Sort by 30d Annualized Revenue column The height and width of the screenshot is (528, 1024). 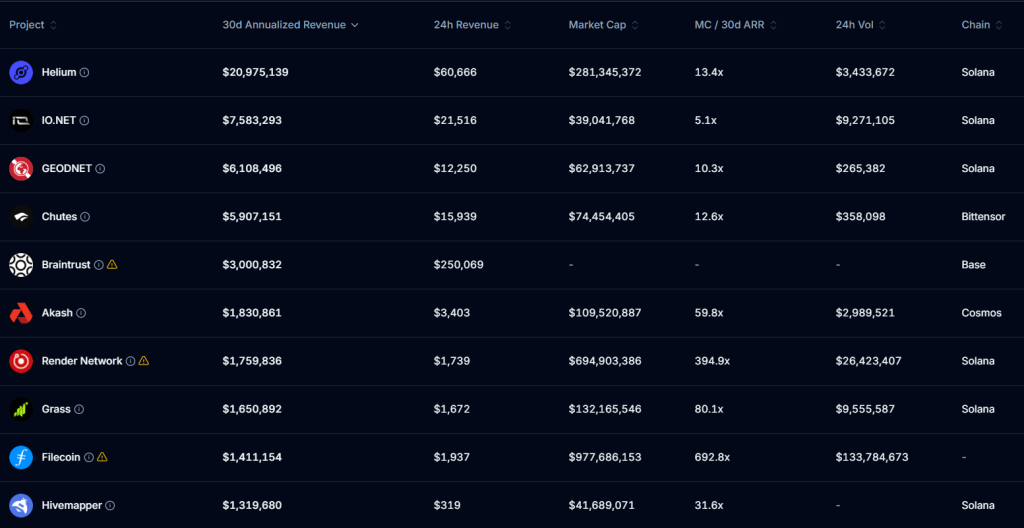coord(290,25)
